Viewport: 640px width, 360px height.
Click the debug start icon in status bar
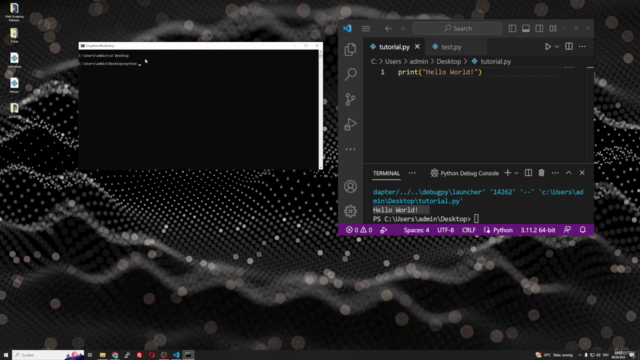[x=384, y=230]
